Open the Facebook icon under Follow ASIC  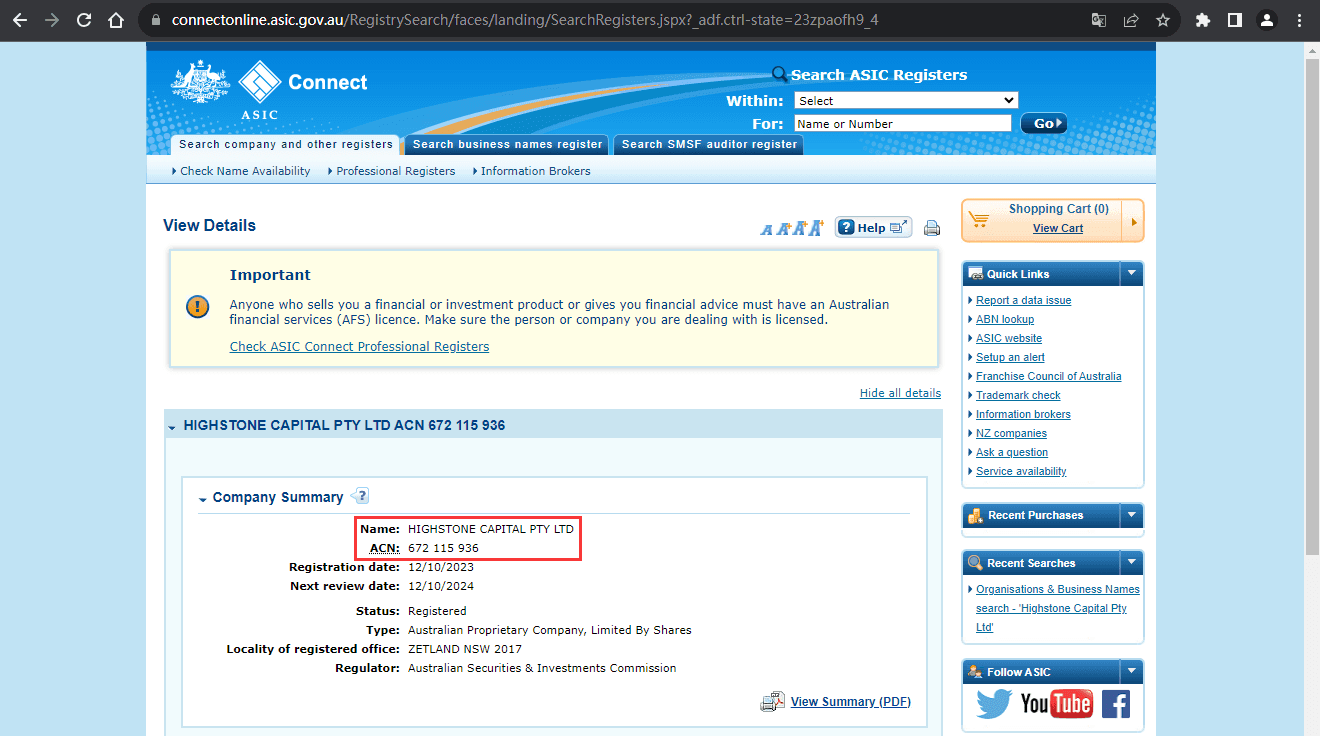pos(1116,704)
